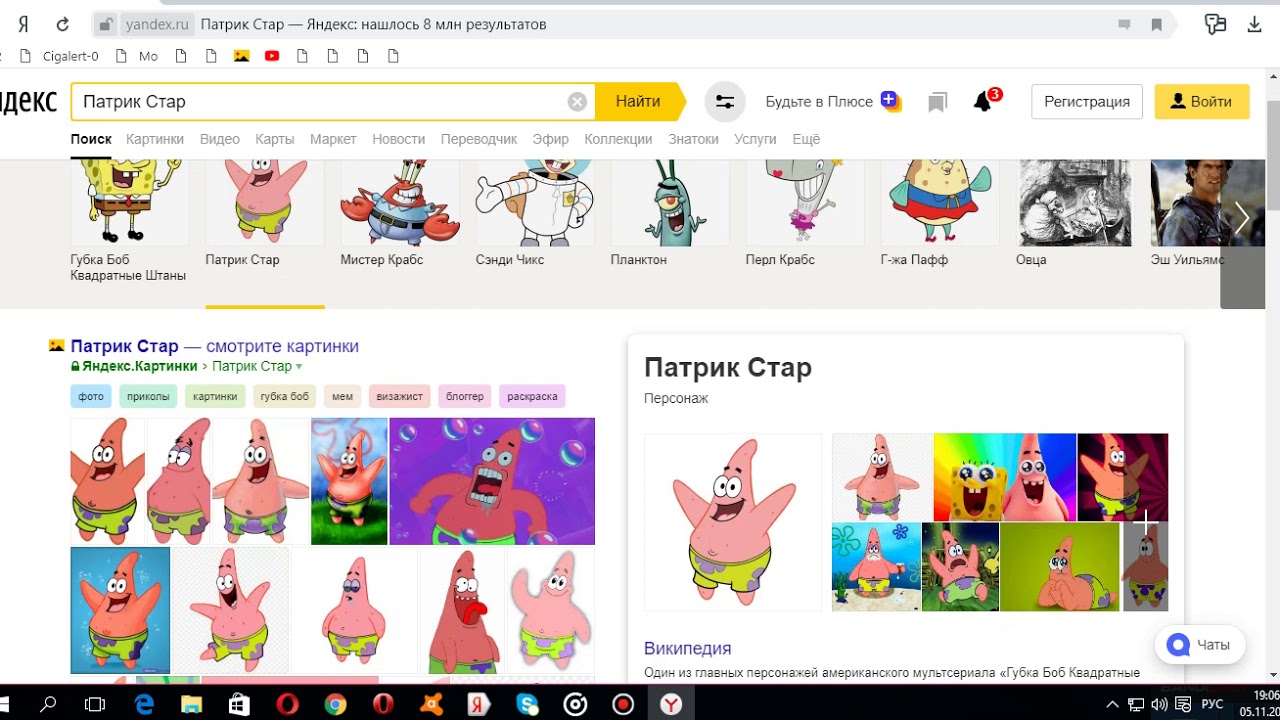Select Губка Боб Квадратные Штаны character card
The width and height of the screenshot is (1280, 720).
tap(129, 220)
